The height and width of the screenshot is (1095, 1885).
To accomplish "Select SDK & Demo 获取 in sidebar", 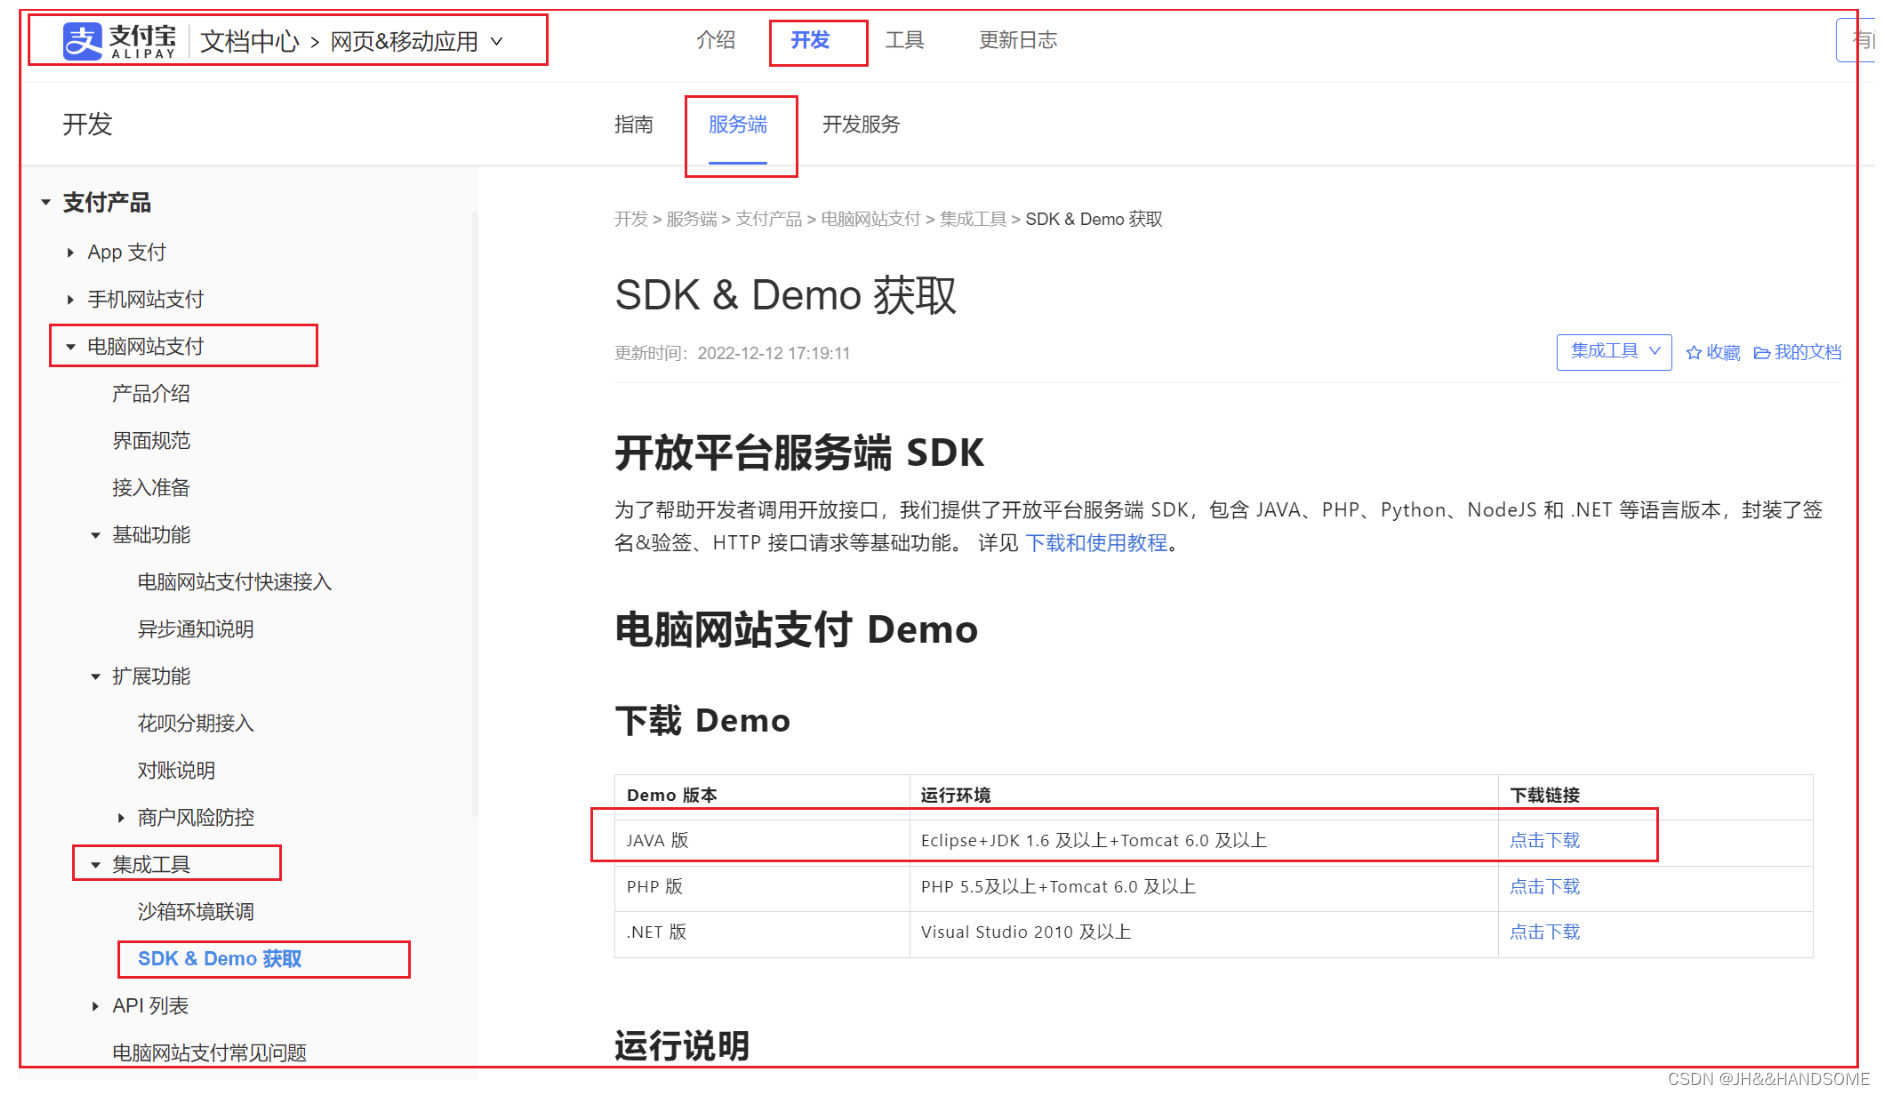I will point(220,958).
